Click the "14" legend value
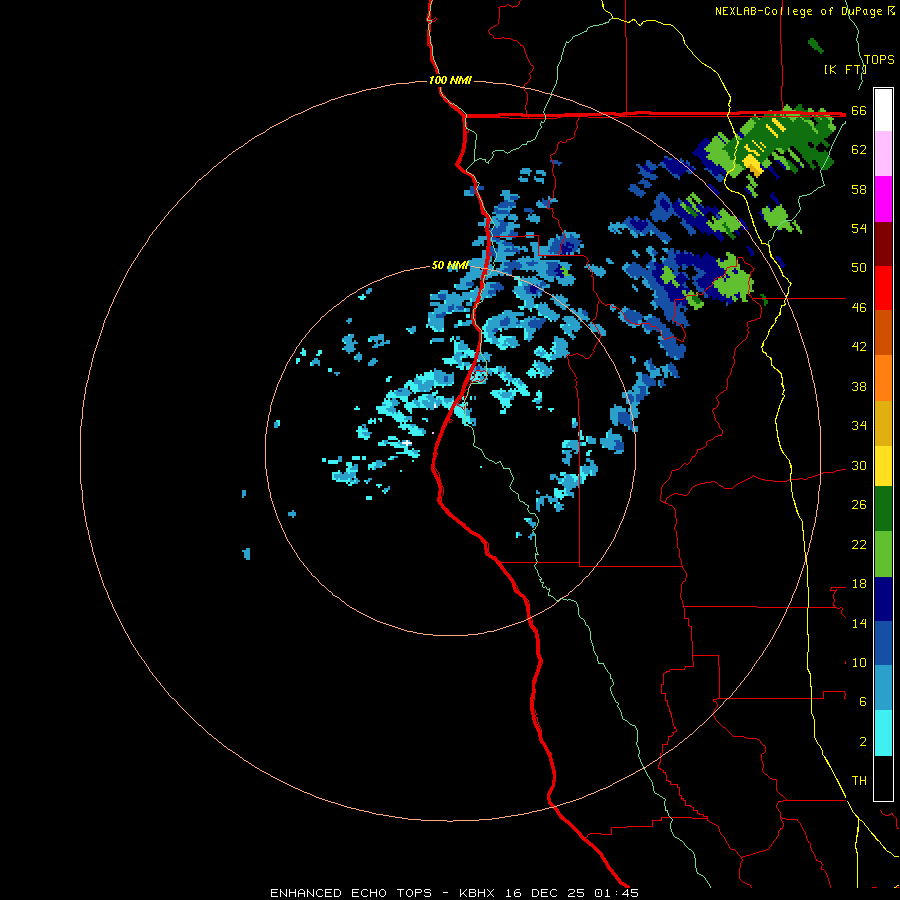Image resolution: width=900 pixels, height=900 pixels. [x=859, y=623]
